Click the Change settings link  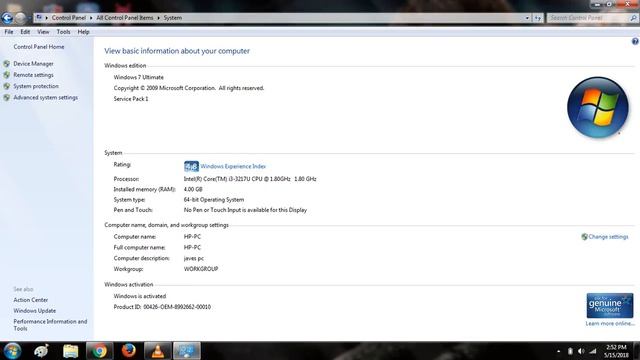[608, 237]
